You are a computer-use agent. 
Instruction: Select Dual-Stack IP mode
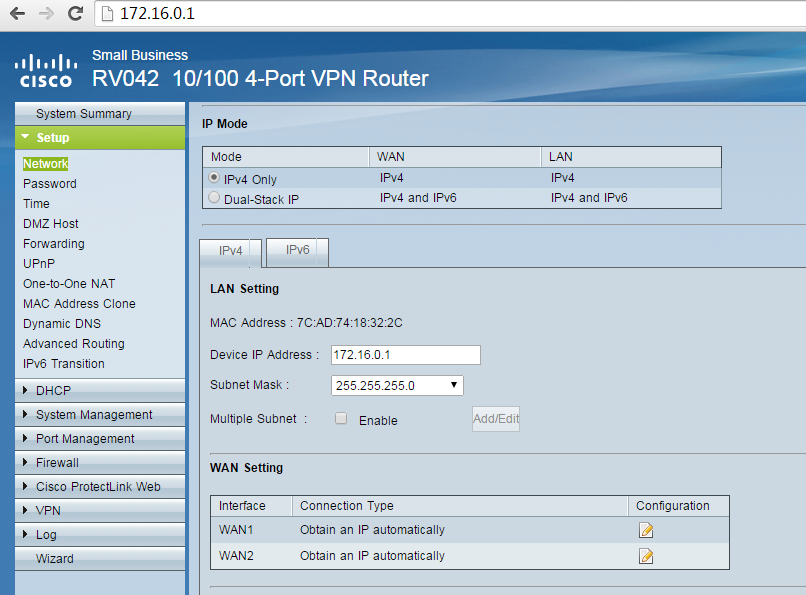coord(214,198)
